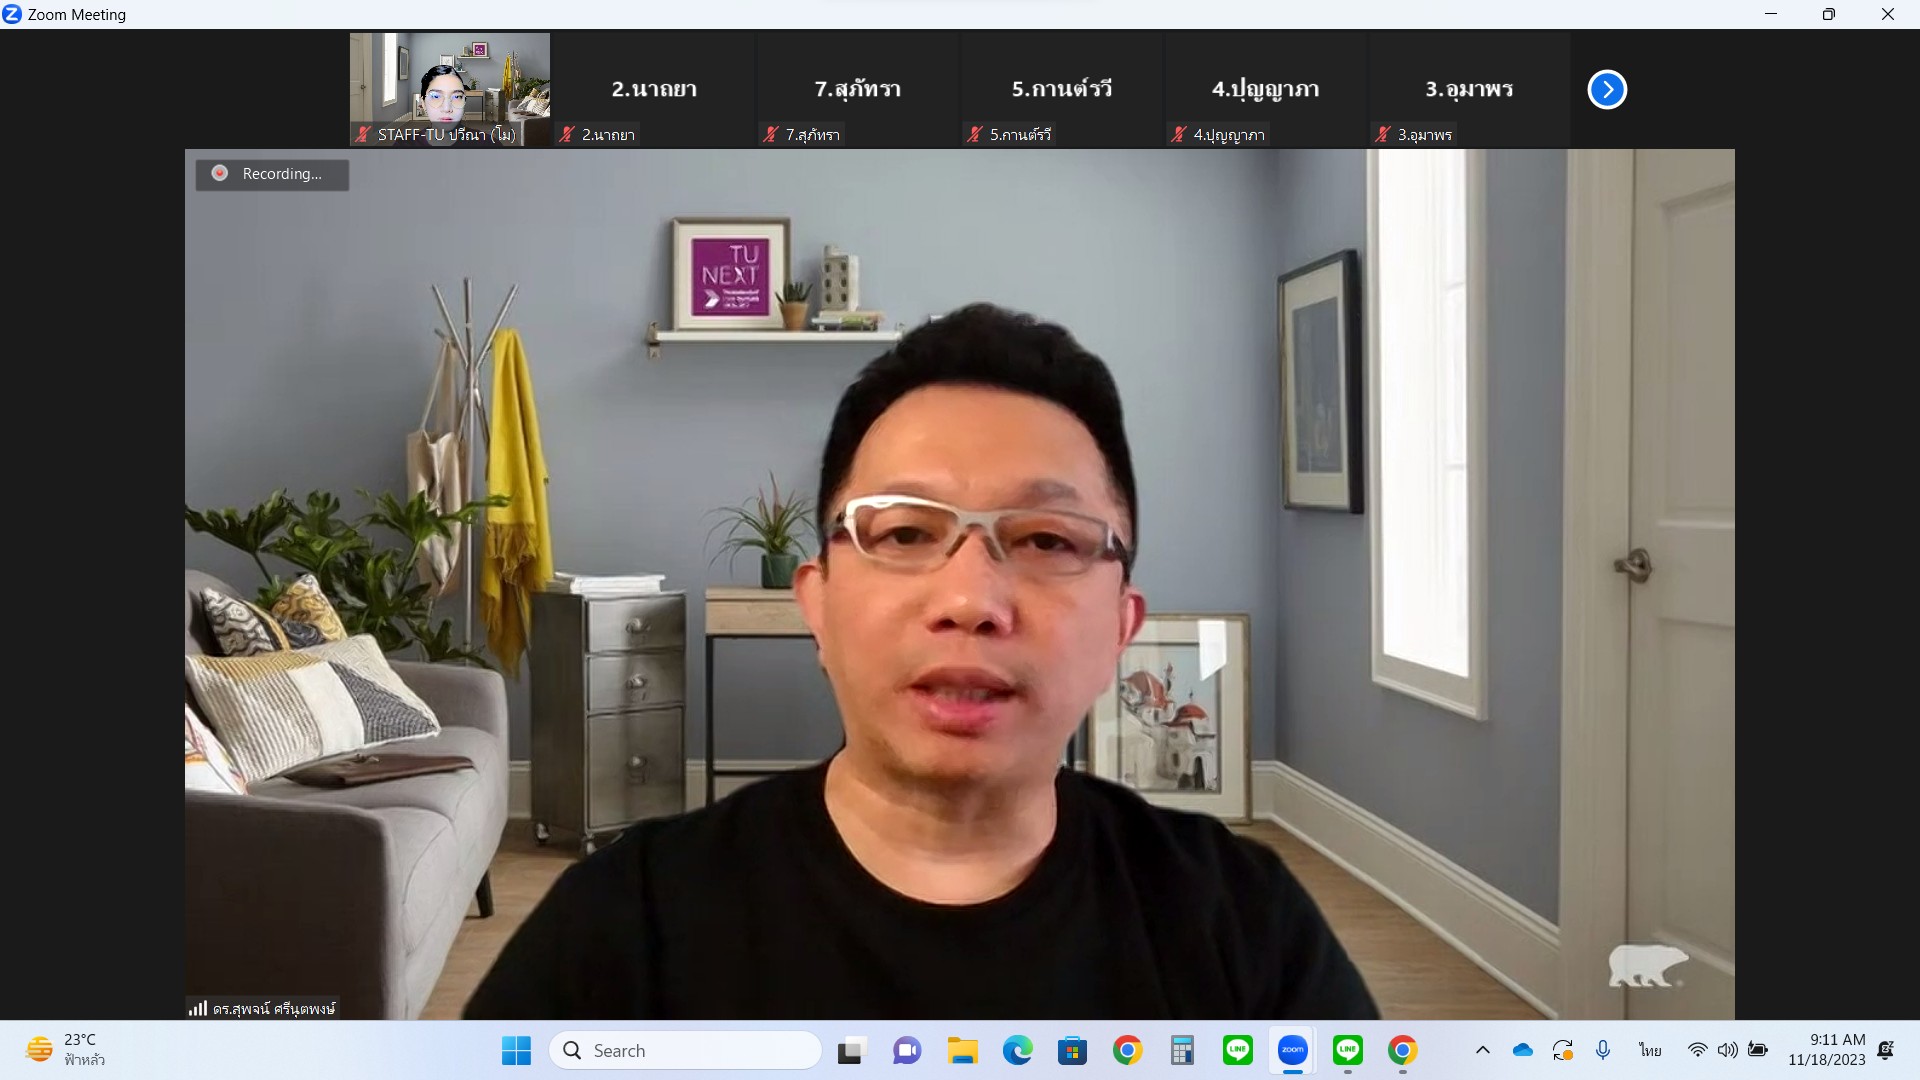1920x1080 pixels.
Task: Open the first Chrome icon on the taskbar
Action: pyautogui.click(x=1128, y=1051)
